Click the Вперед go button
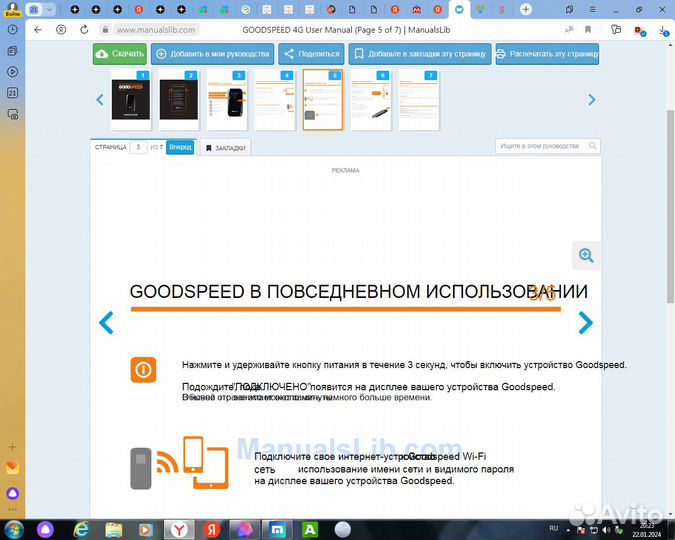This screenshot has height=540, width=675. (x=180, y=147)
